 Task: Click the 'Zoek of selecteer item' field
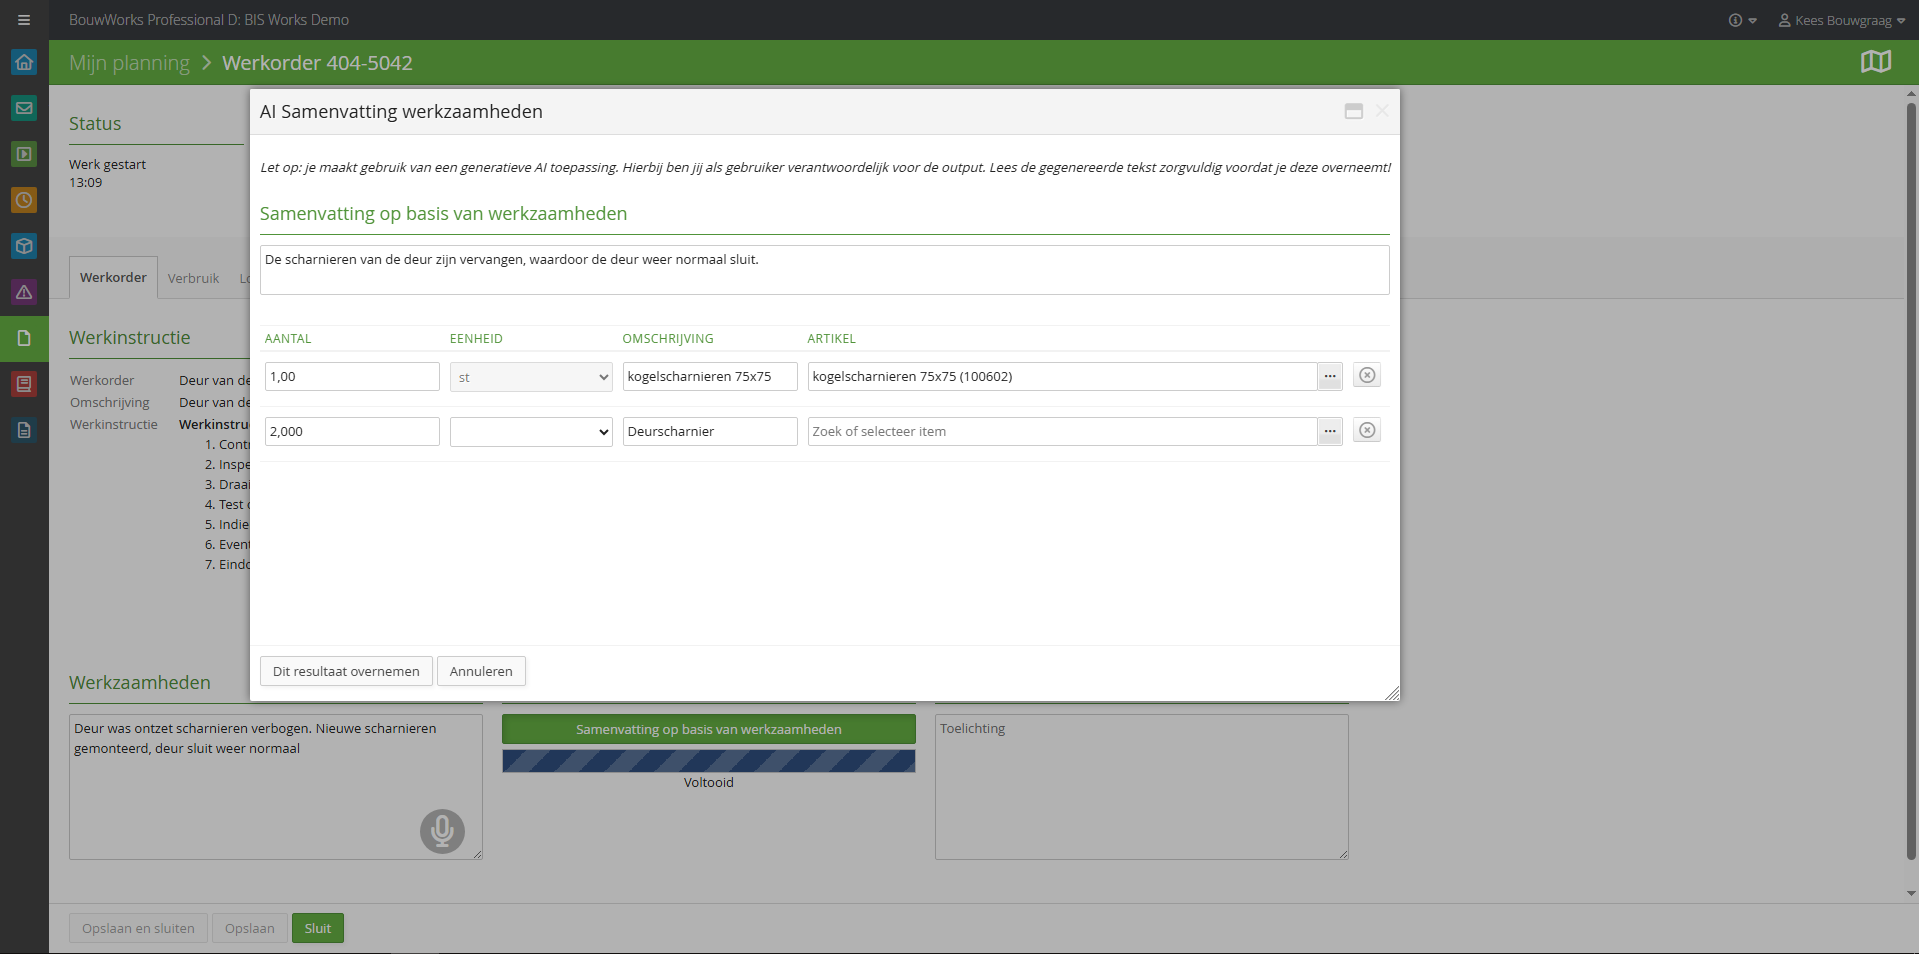click(1062, 431)
